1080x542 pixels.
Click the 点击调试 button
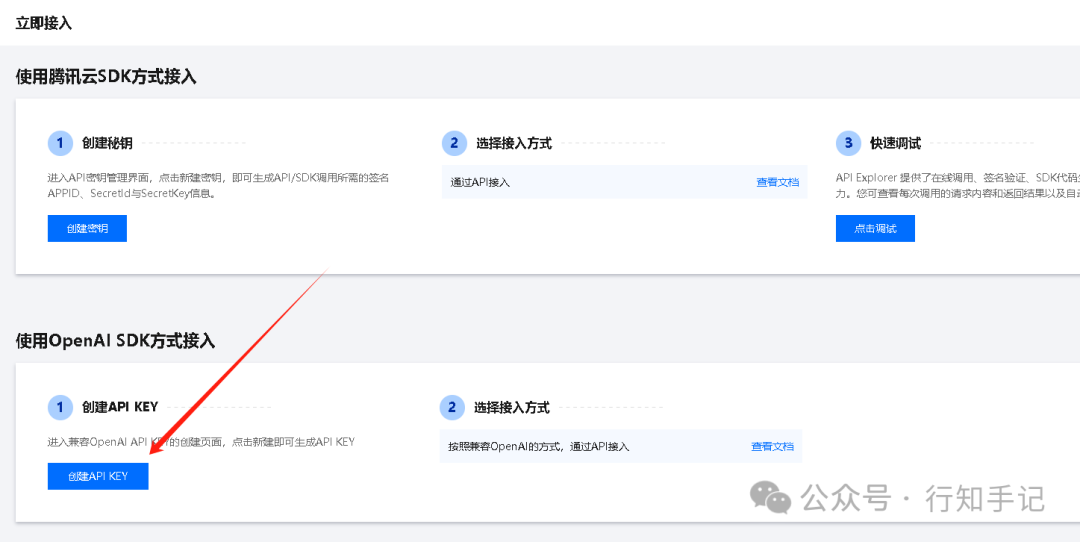click(x=875, y=229)
